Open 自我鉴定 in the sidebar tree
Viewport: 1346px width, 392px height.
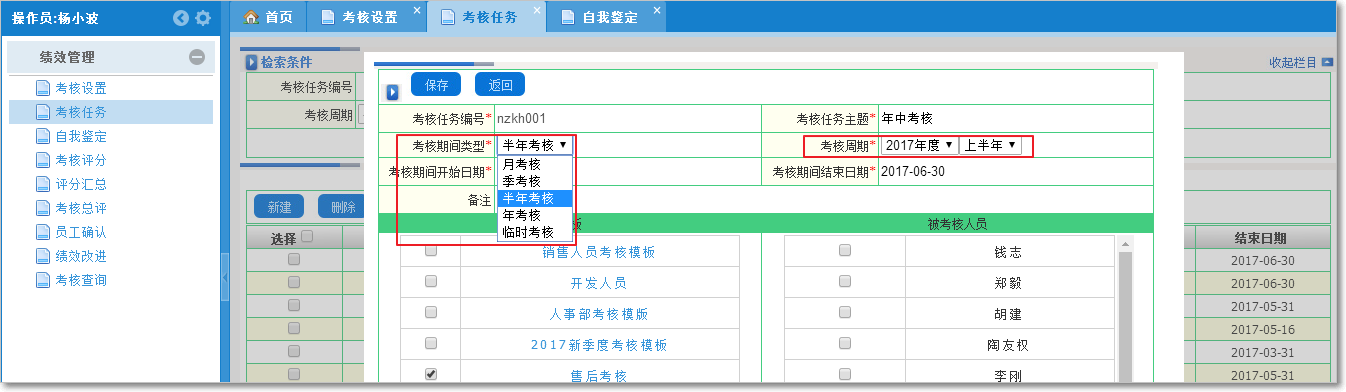tap(81, 136)
